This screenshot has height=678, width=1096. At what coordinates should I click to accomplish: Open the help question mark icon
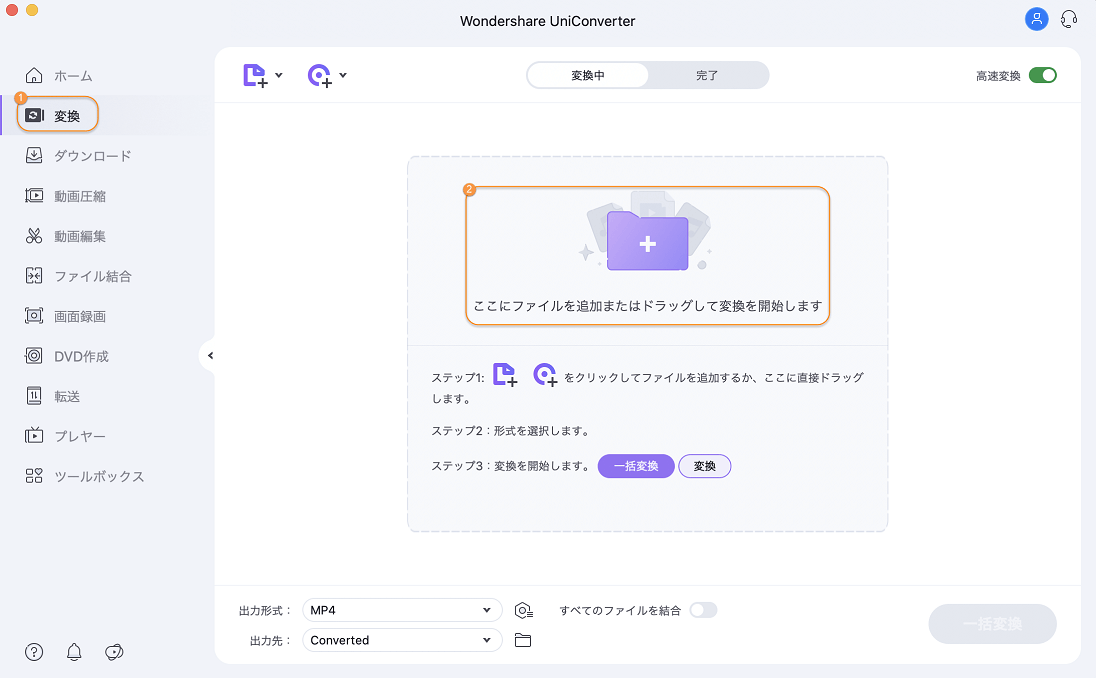(x=34, y=652)
